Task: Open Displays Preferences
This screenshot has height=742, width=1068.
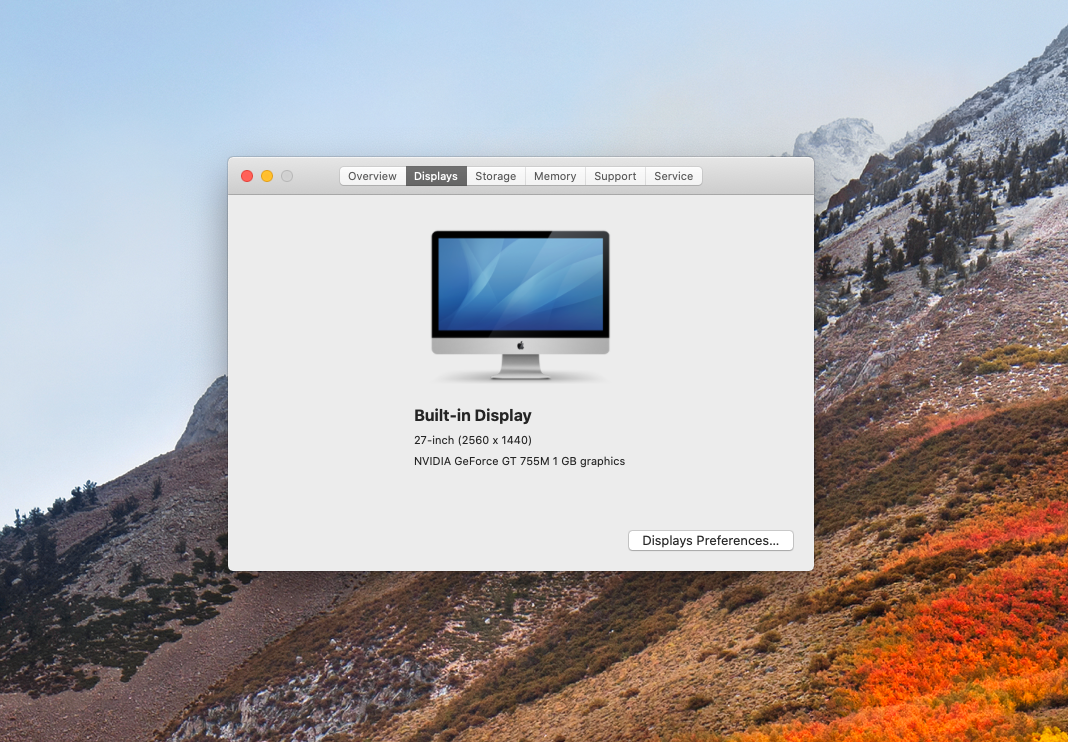Action: coord(710,540)
